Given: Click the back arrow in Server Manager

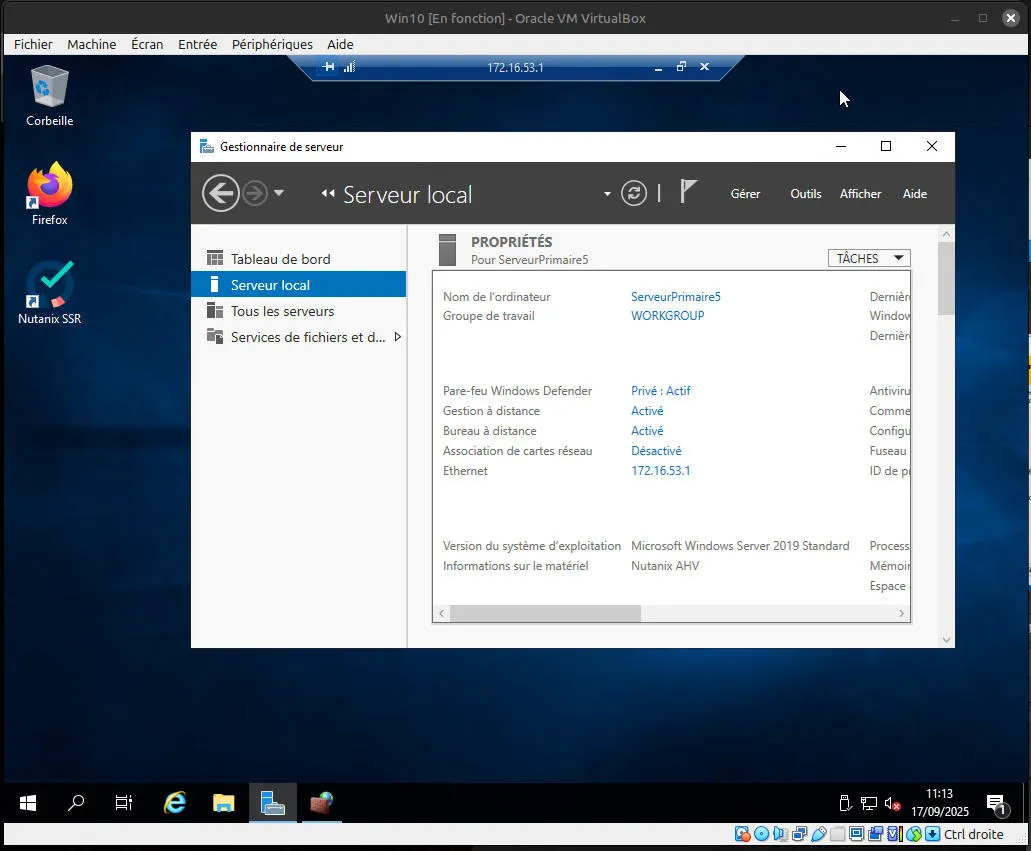Looking at the screenshot, I should (220, 193).
